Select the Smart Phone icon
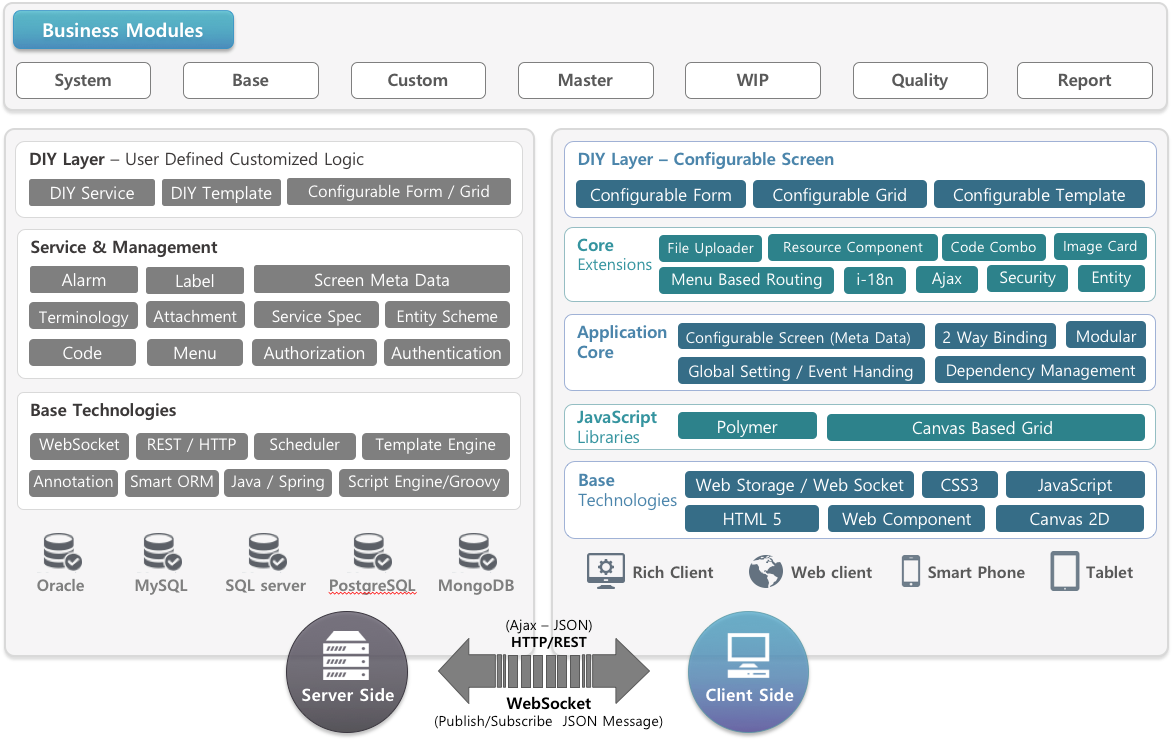 [910, 571]
